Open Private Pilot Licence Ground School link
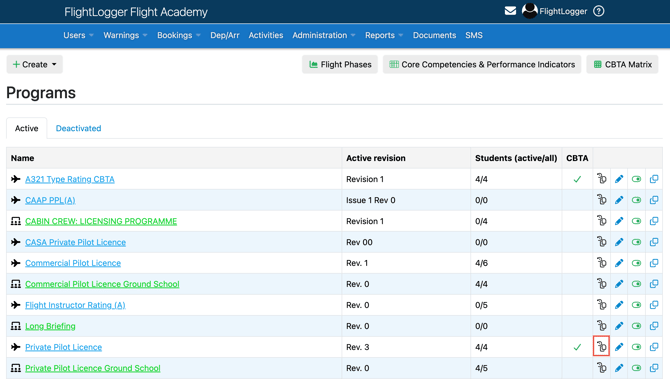 93,368
